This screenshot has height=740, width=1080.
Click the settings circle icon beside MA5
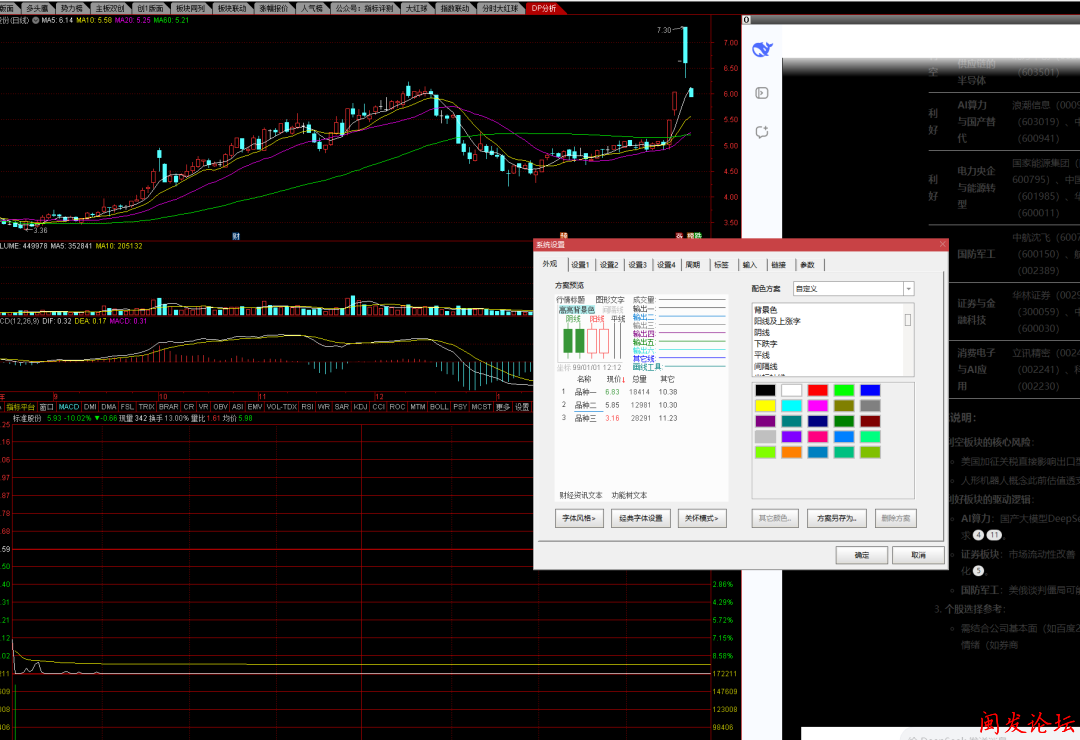(36, 20)
